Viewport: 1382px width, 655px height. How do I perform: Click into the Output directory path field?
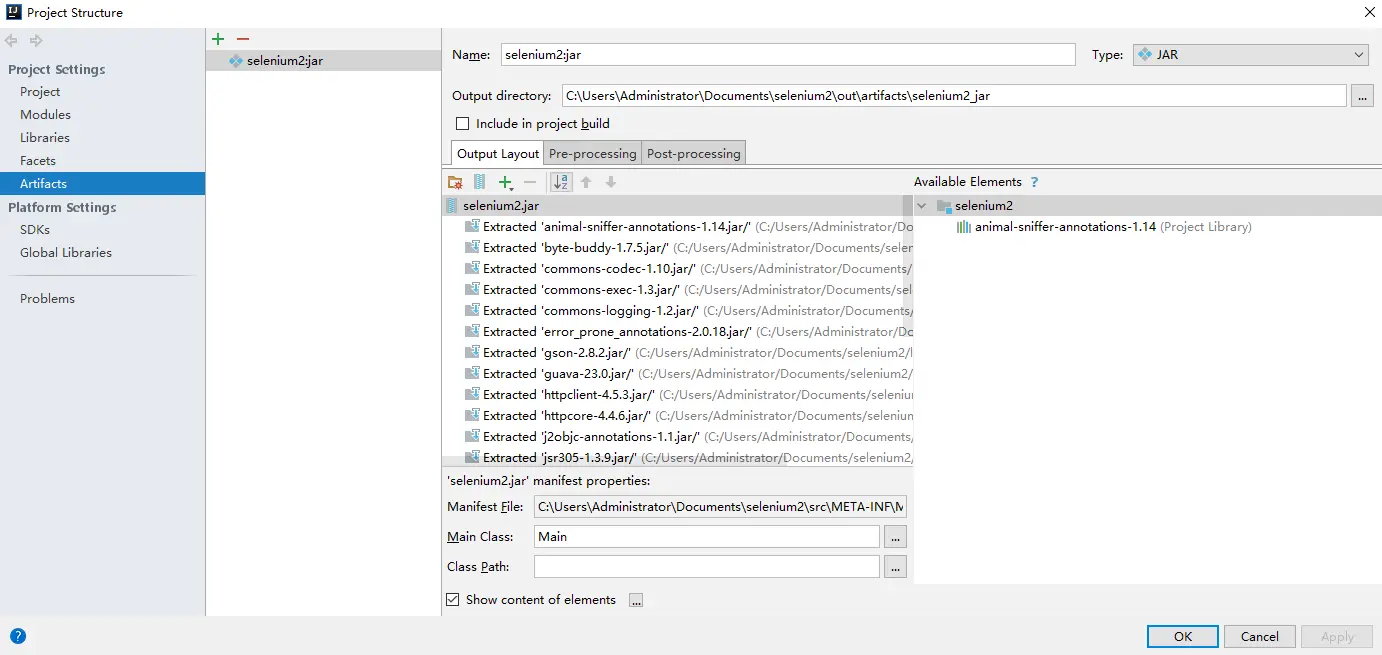tap(954, 96)
